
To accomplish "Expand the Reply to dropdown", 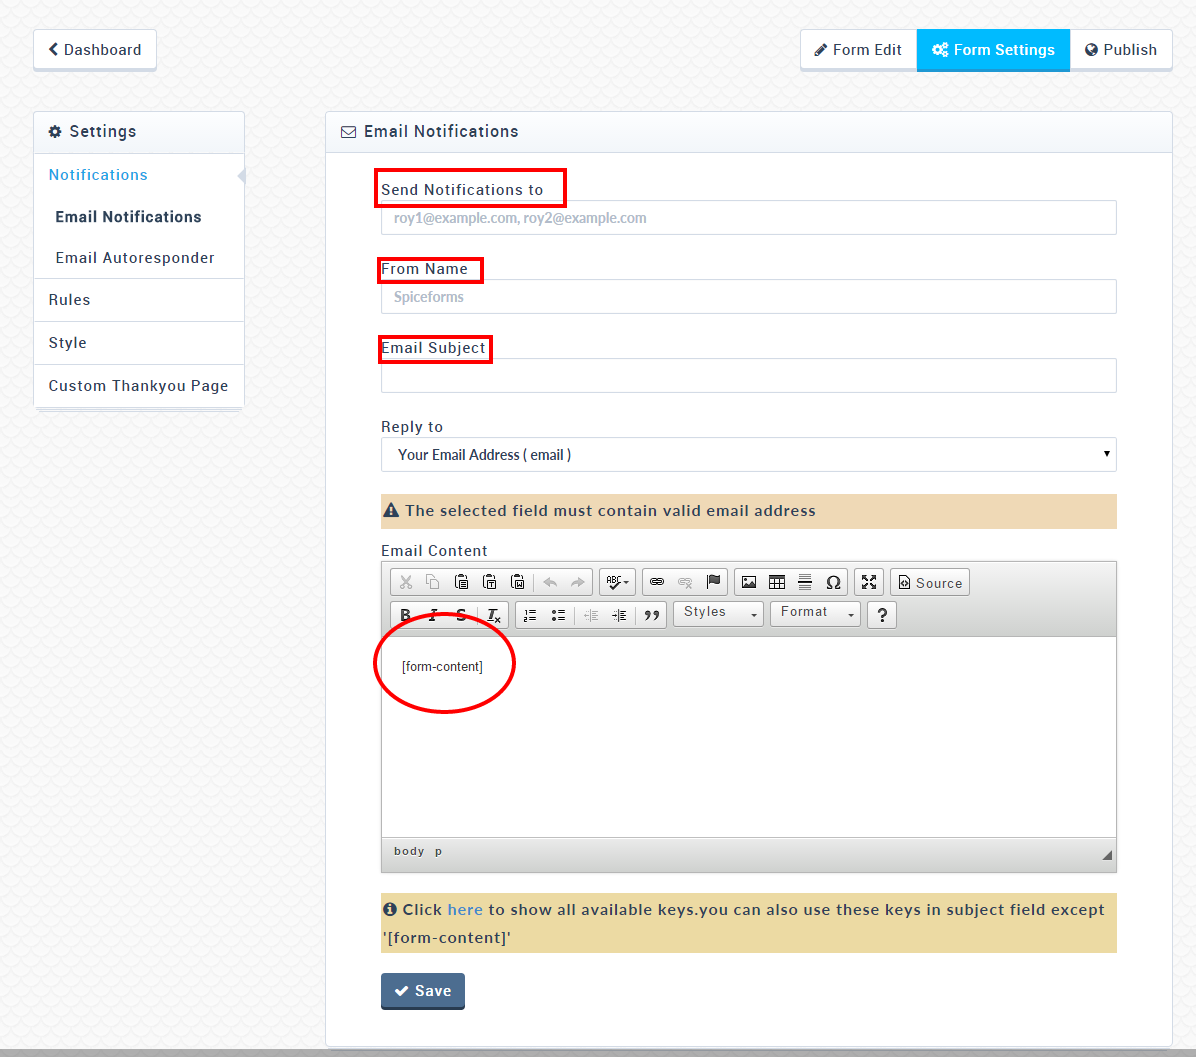I will click(748, 455).
